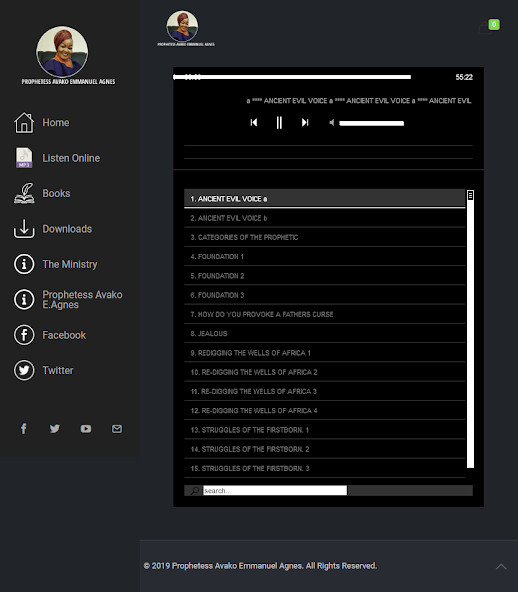Play track 7. HOW DO YOU PROVOKE A FATHERS CURSE
The image size is (518, 592).
(x=325, y=314)
